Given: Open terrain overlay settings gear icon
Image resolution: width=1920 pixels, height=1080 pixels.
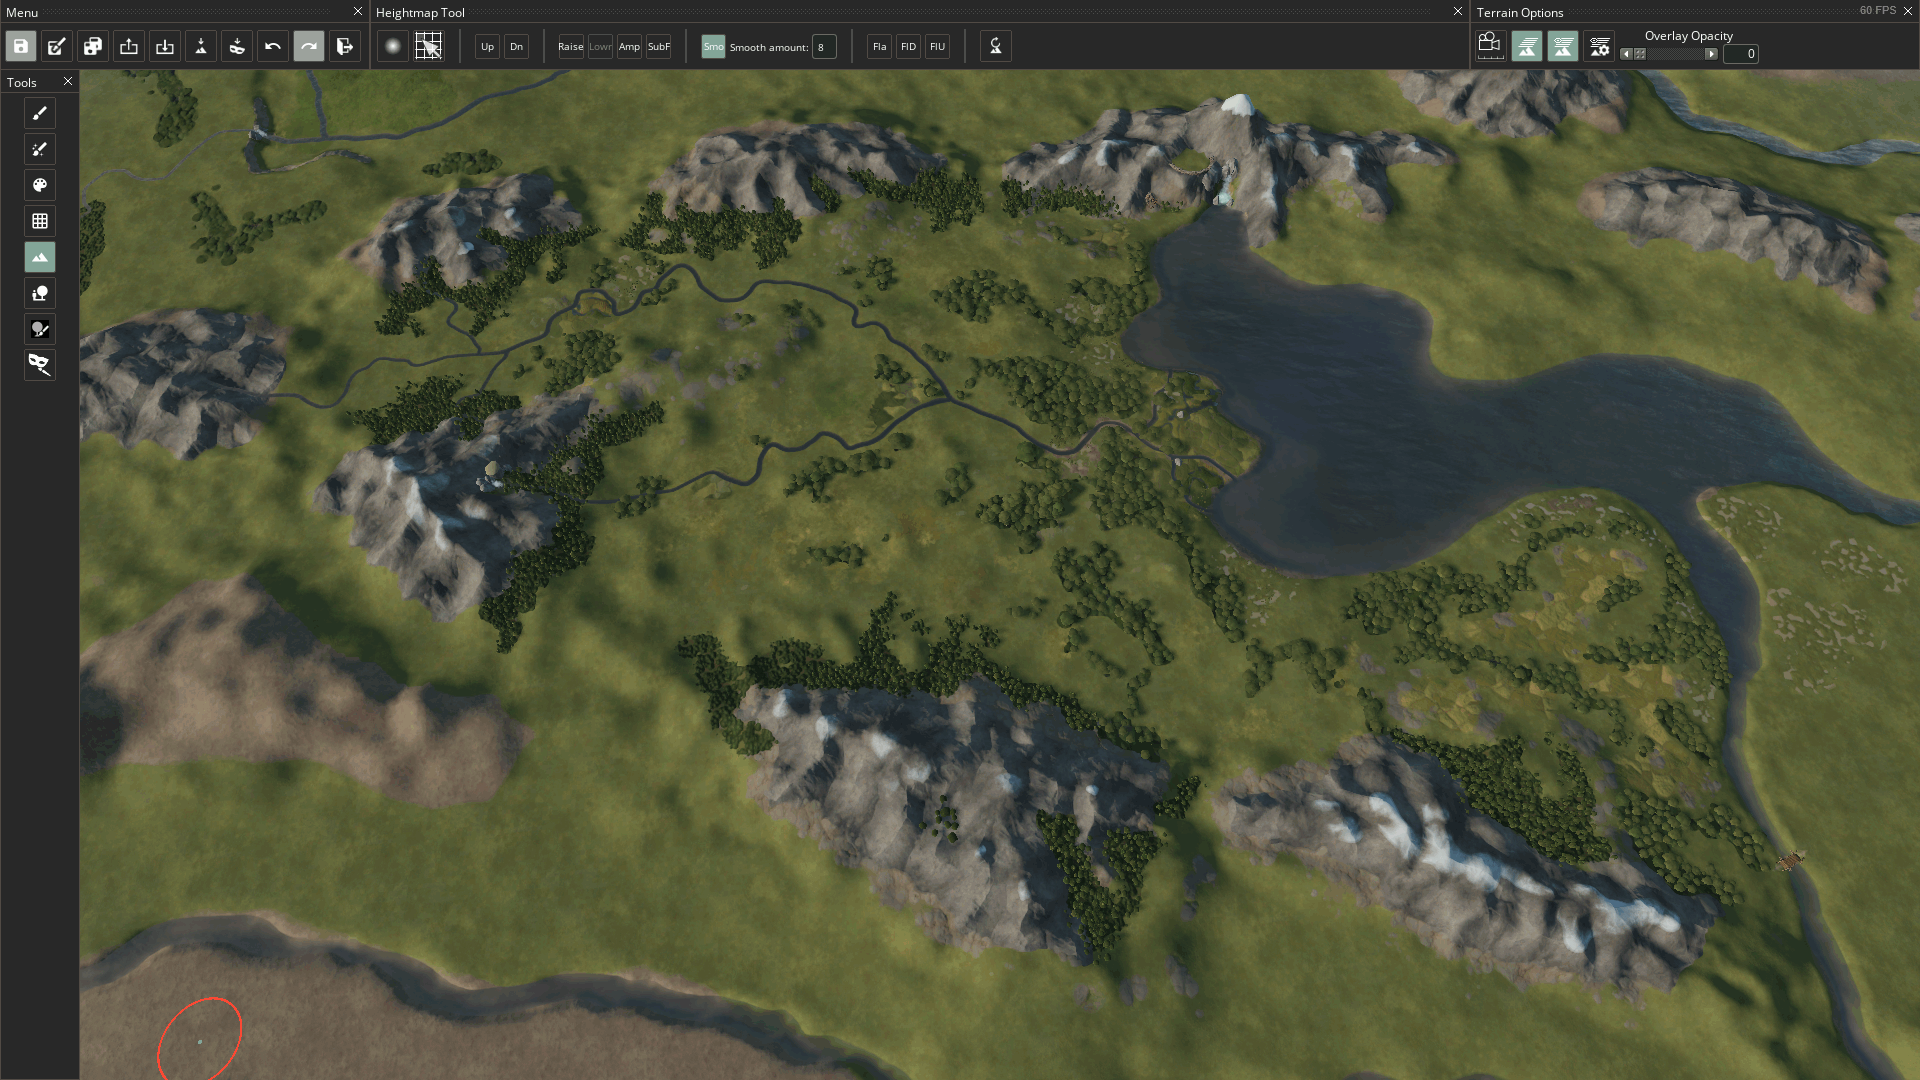Looking at the screenshot, I should tap(1598, 46).
